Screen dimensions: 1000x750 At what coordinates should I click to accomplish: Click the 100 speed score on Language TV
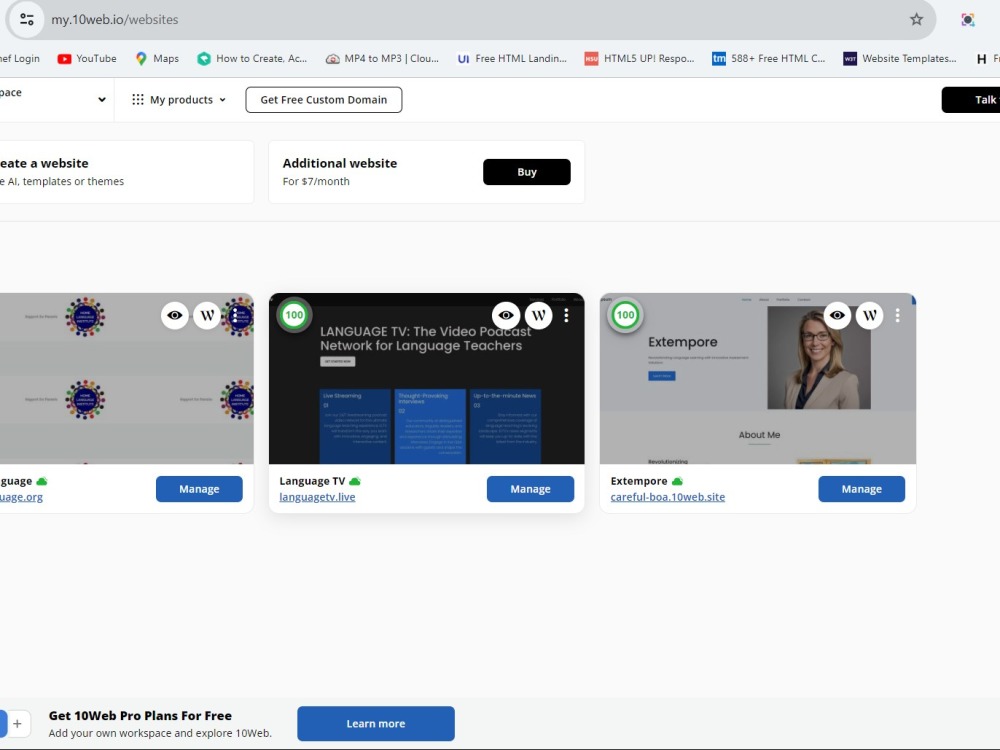pos(294,315)
